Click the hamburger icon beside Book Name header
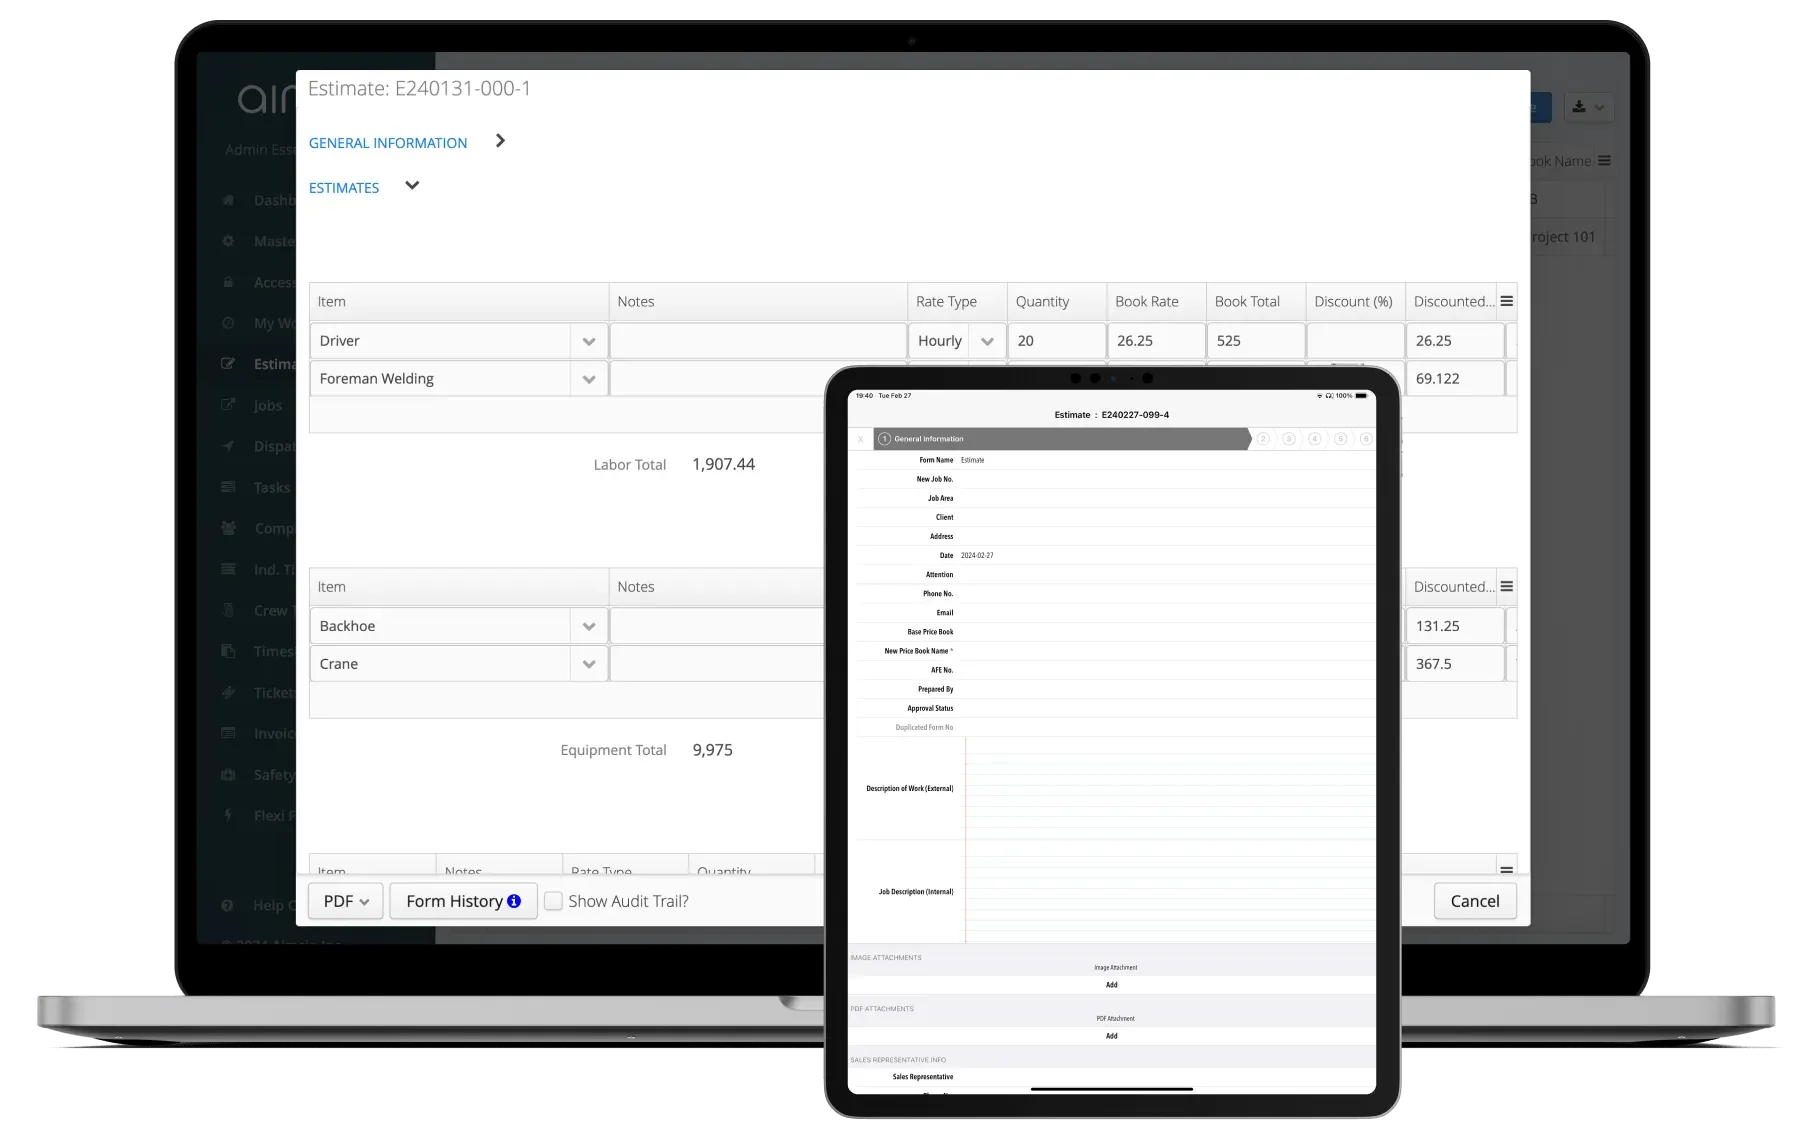Viewport: 1812px width, 1122px height. click(x=1603, y=160)
